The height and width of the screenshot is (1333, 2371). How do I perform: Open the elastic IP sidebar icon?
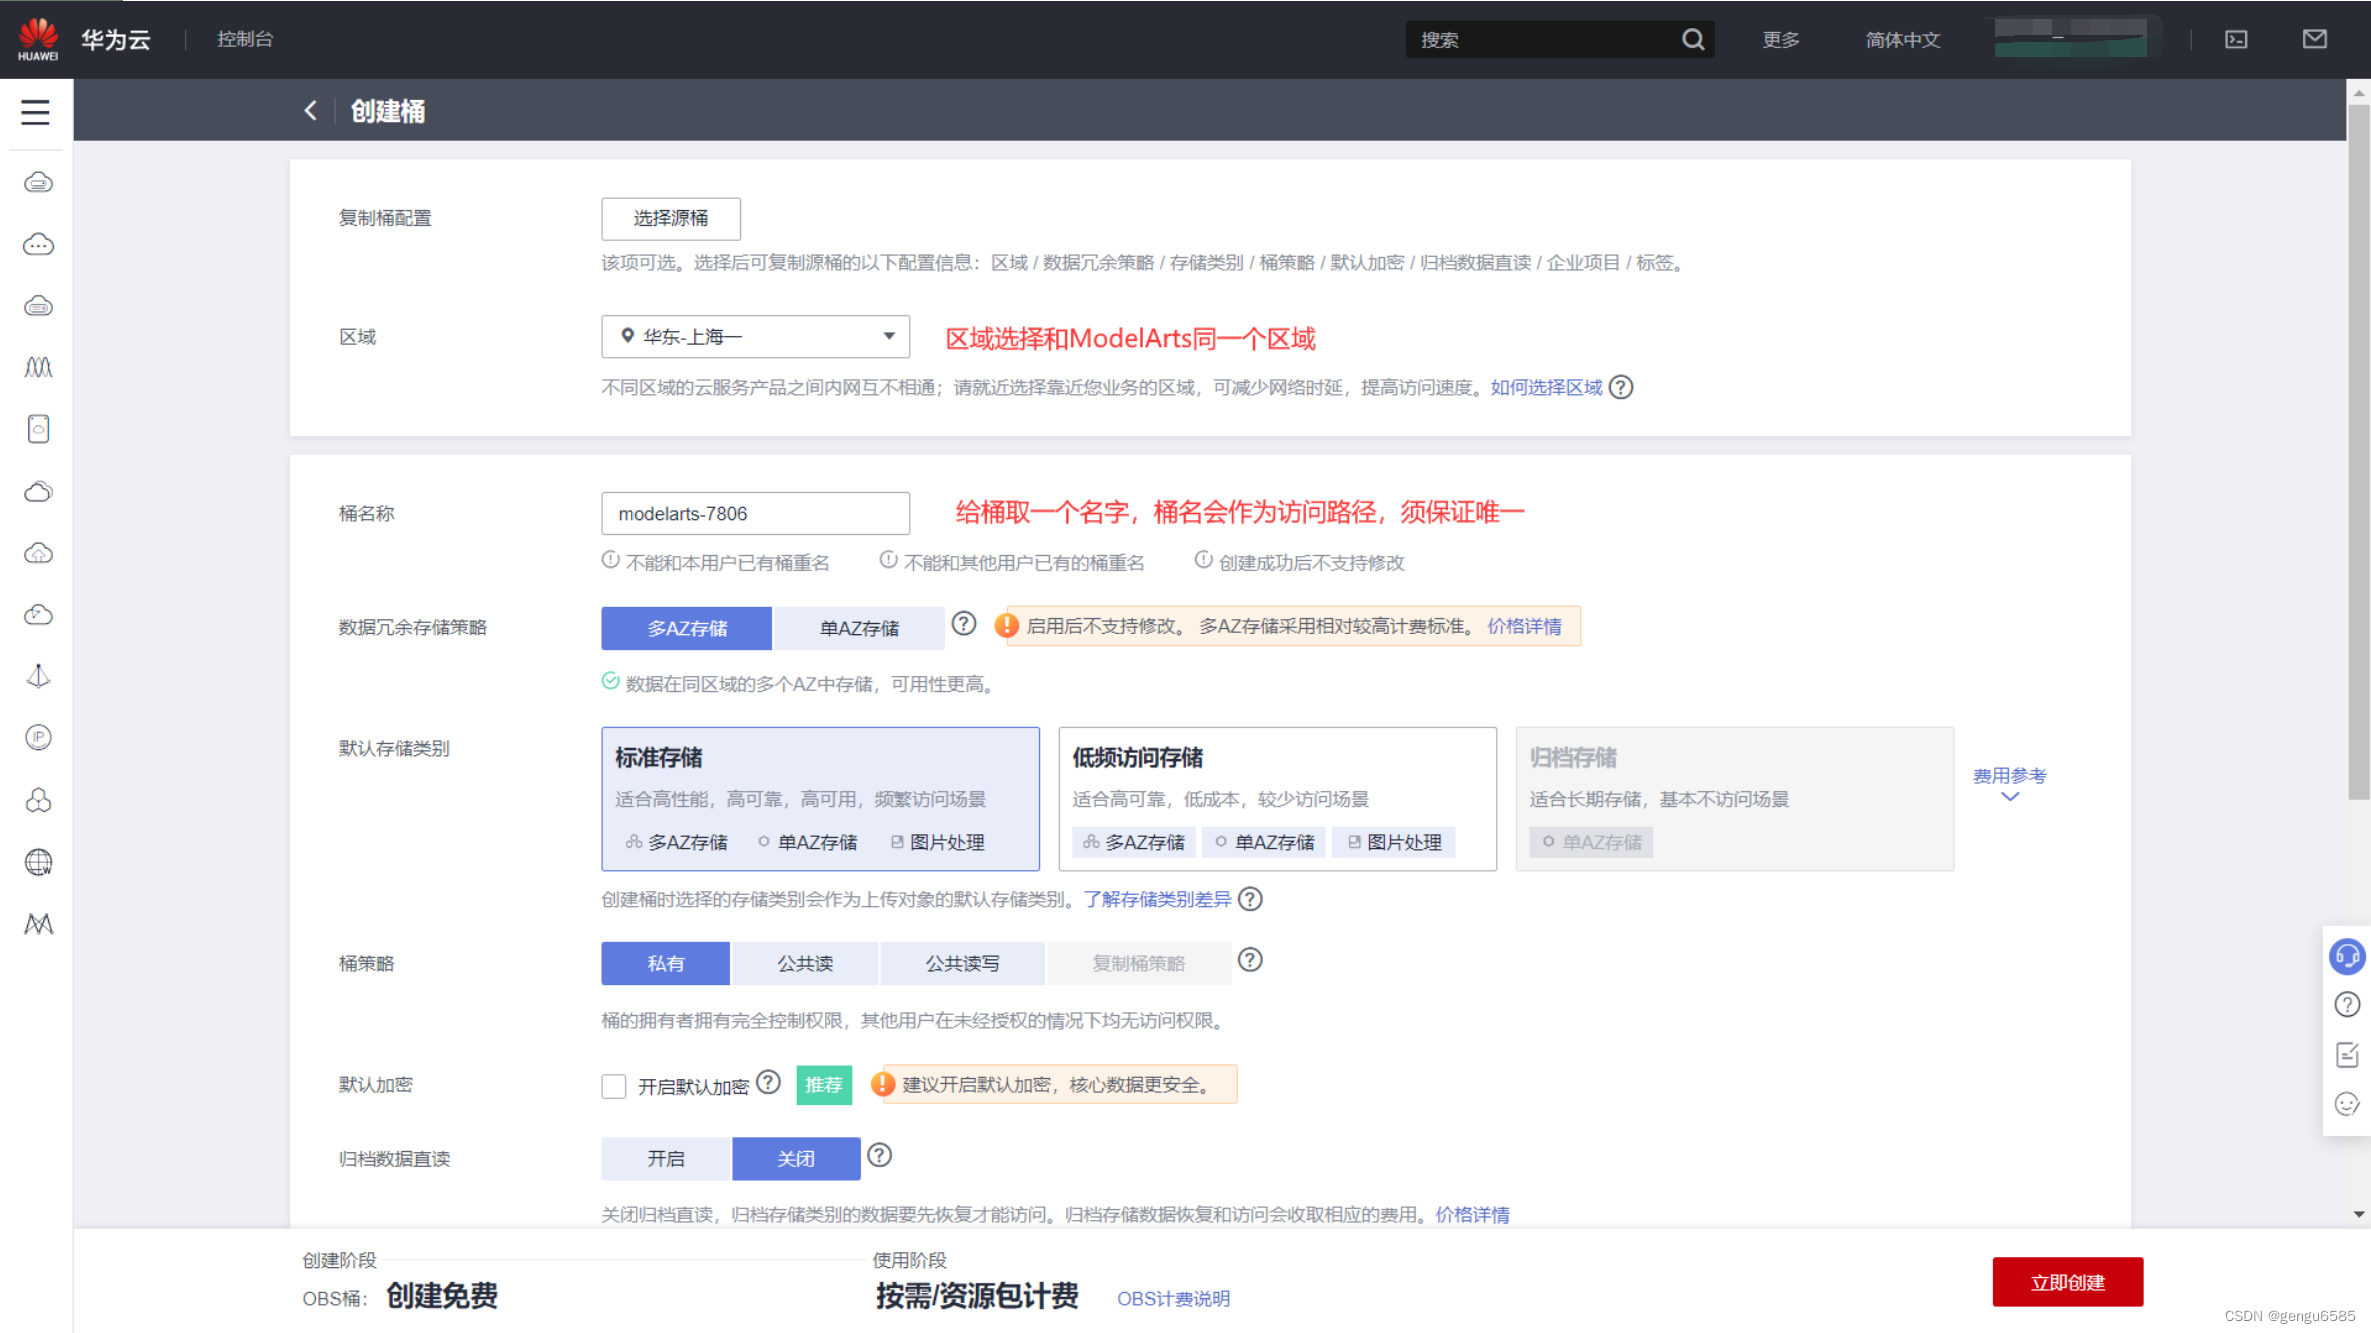pyautogui.click(x=38, y=738)
